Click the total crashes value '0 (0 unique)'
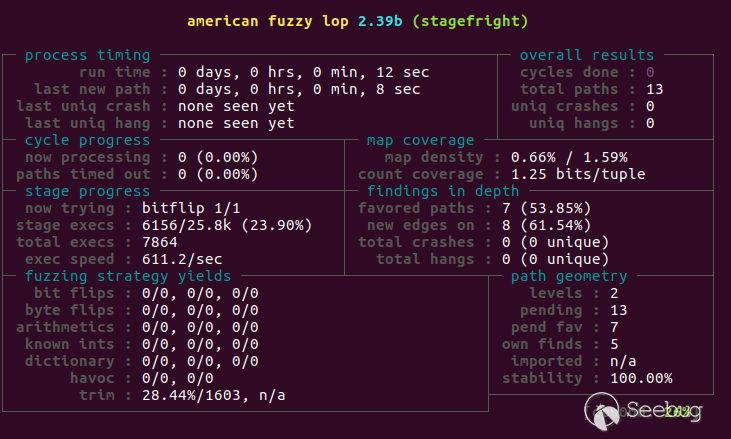This screenshot has height=439, width=731. click(556, 242)
